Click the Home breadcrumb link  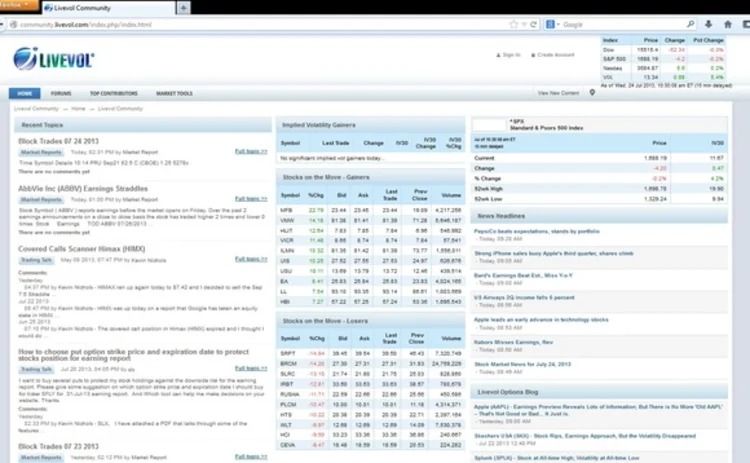click(x=78, y=109)
